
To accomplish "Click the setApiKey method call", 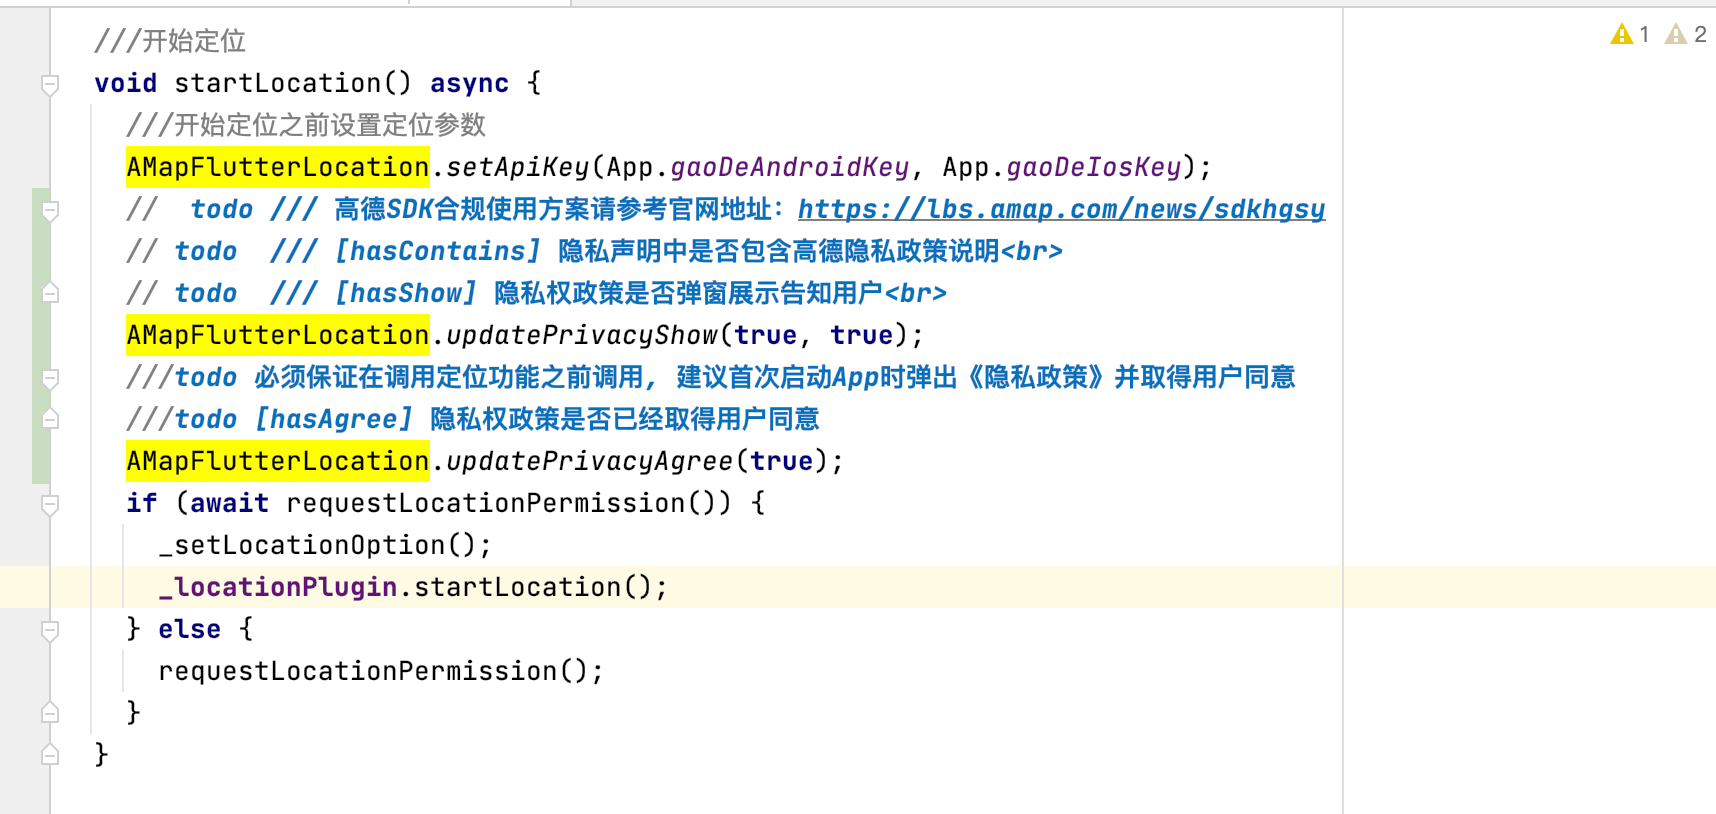I will click(518, 167).
